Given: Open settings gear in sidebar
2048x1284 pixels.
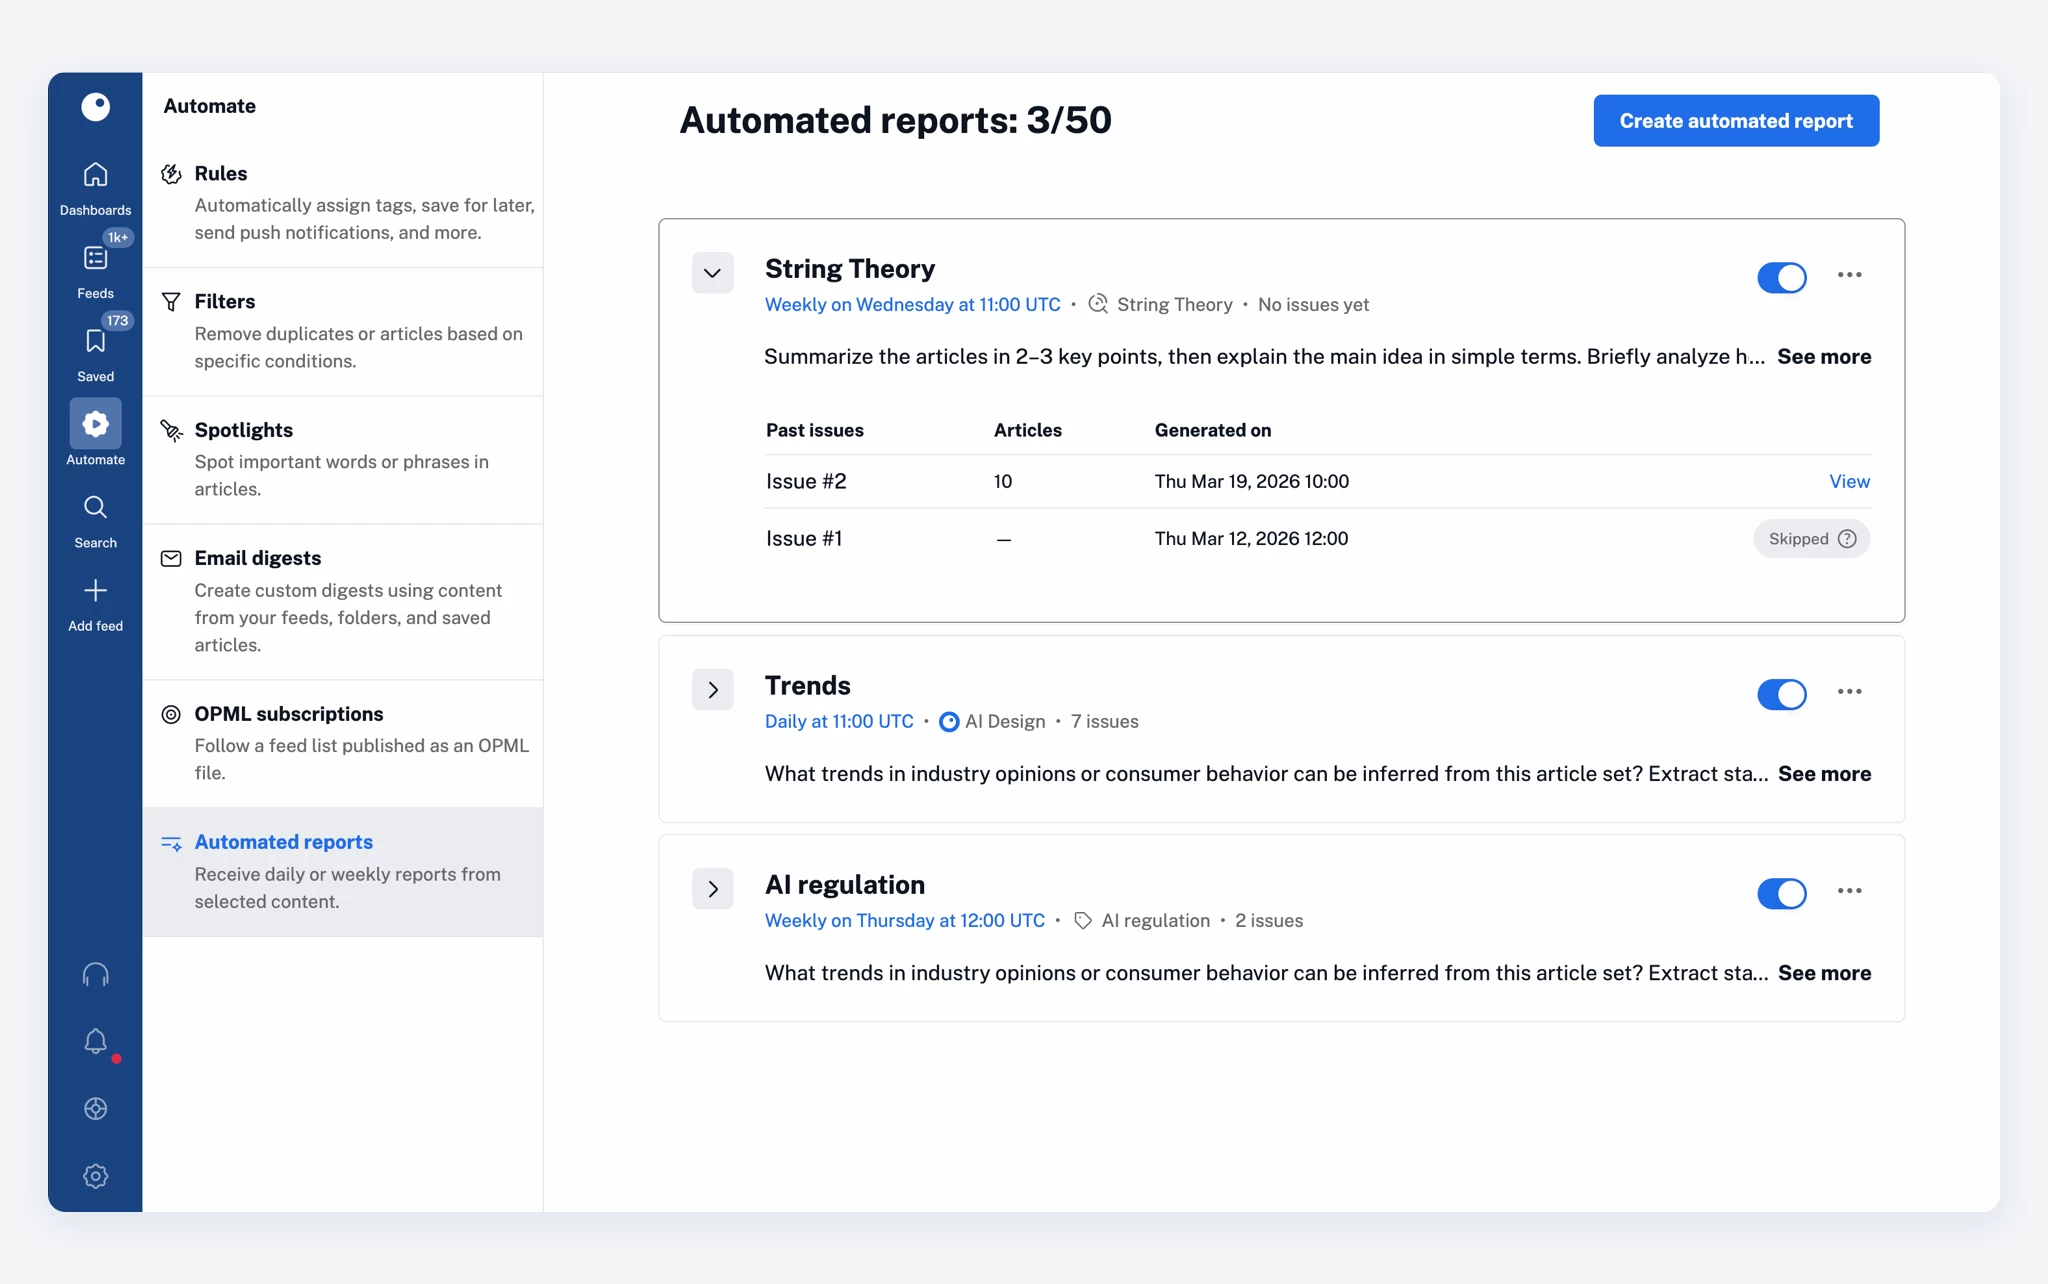Looking at the screenshot, I should tap(95, 1176).
